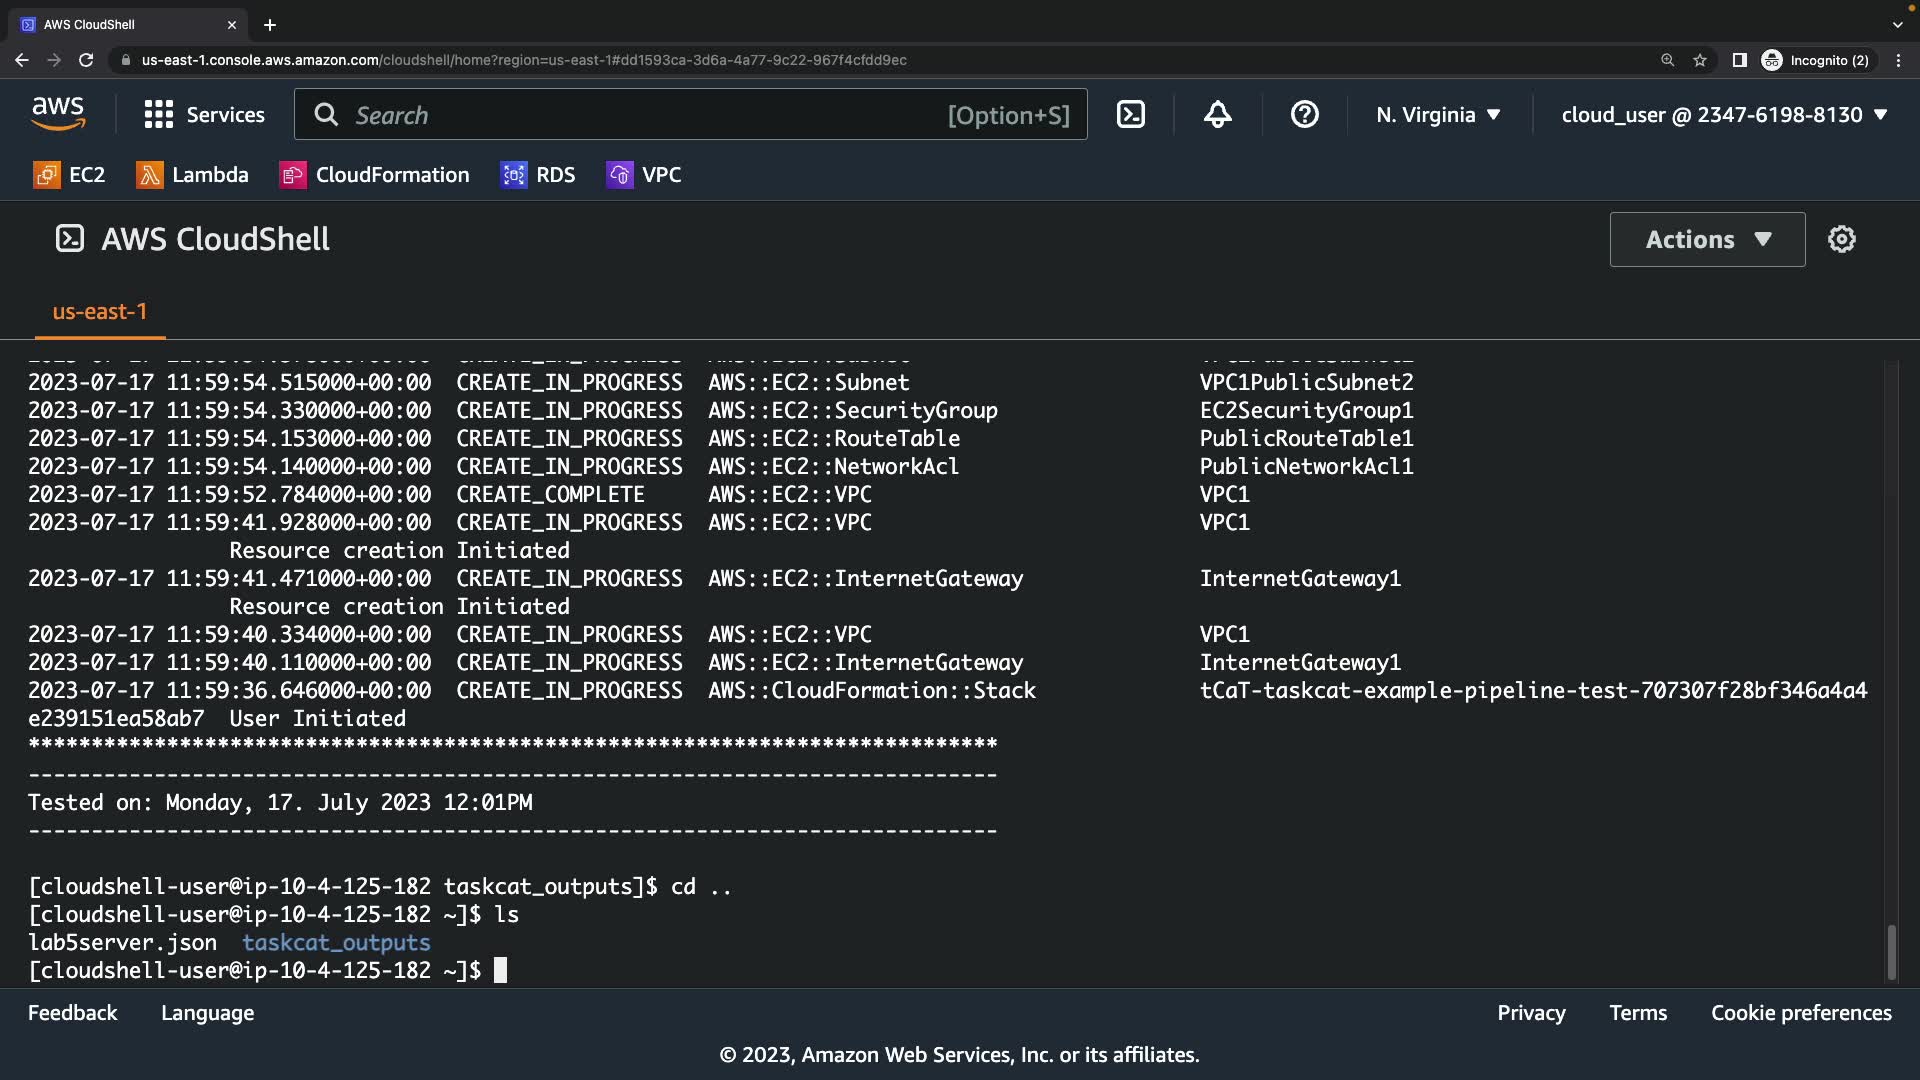
Task: Open the Services grid menu
Action: pos(204,114)
